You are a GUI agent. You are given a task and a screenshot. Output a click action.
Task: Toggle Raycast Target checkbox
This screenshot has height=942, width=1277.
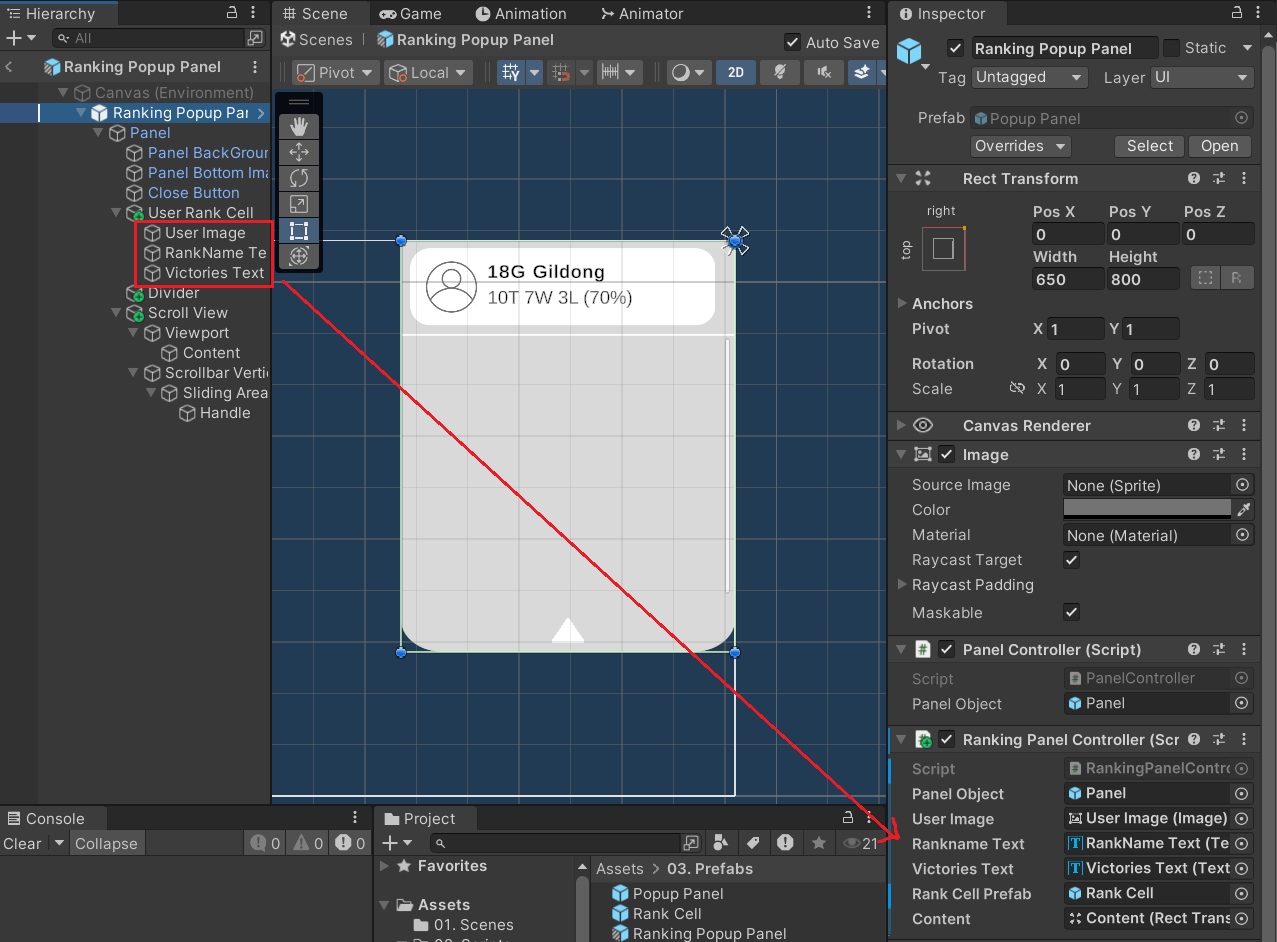tap(1072, 560)
